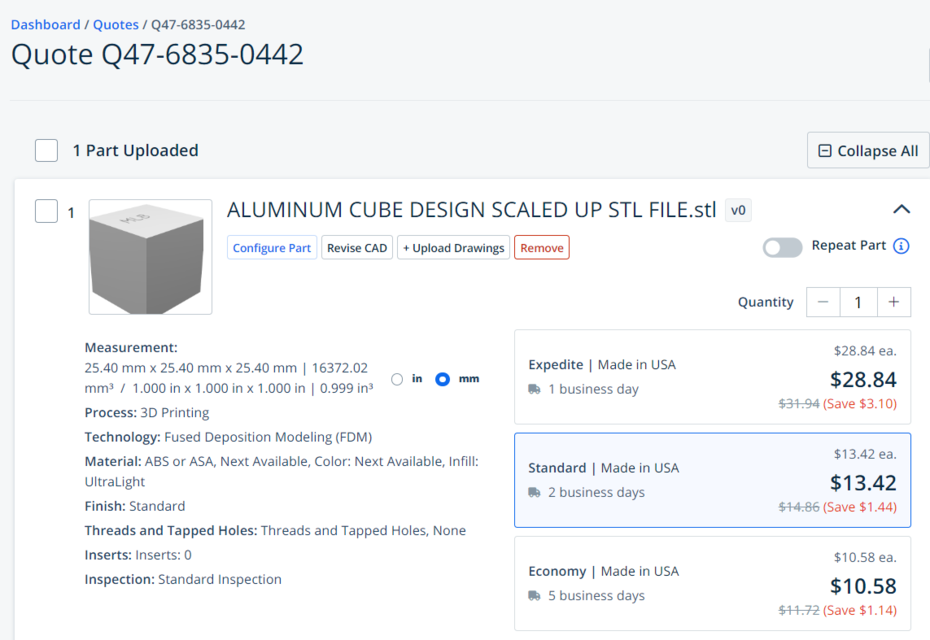930x640 pixels.
Task: Enable the Repeat Part toggle
Action: [x=782, y=246]
